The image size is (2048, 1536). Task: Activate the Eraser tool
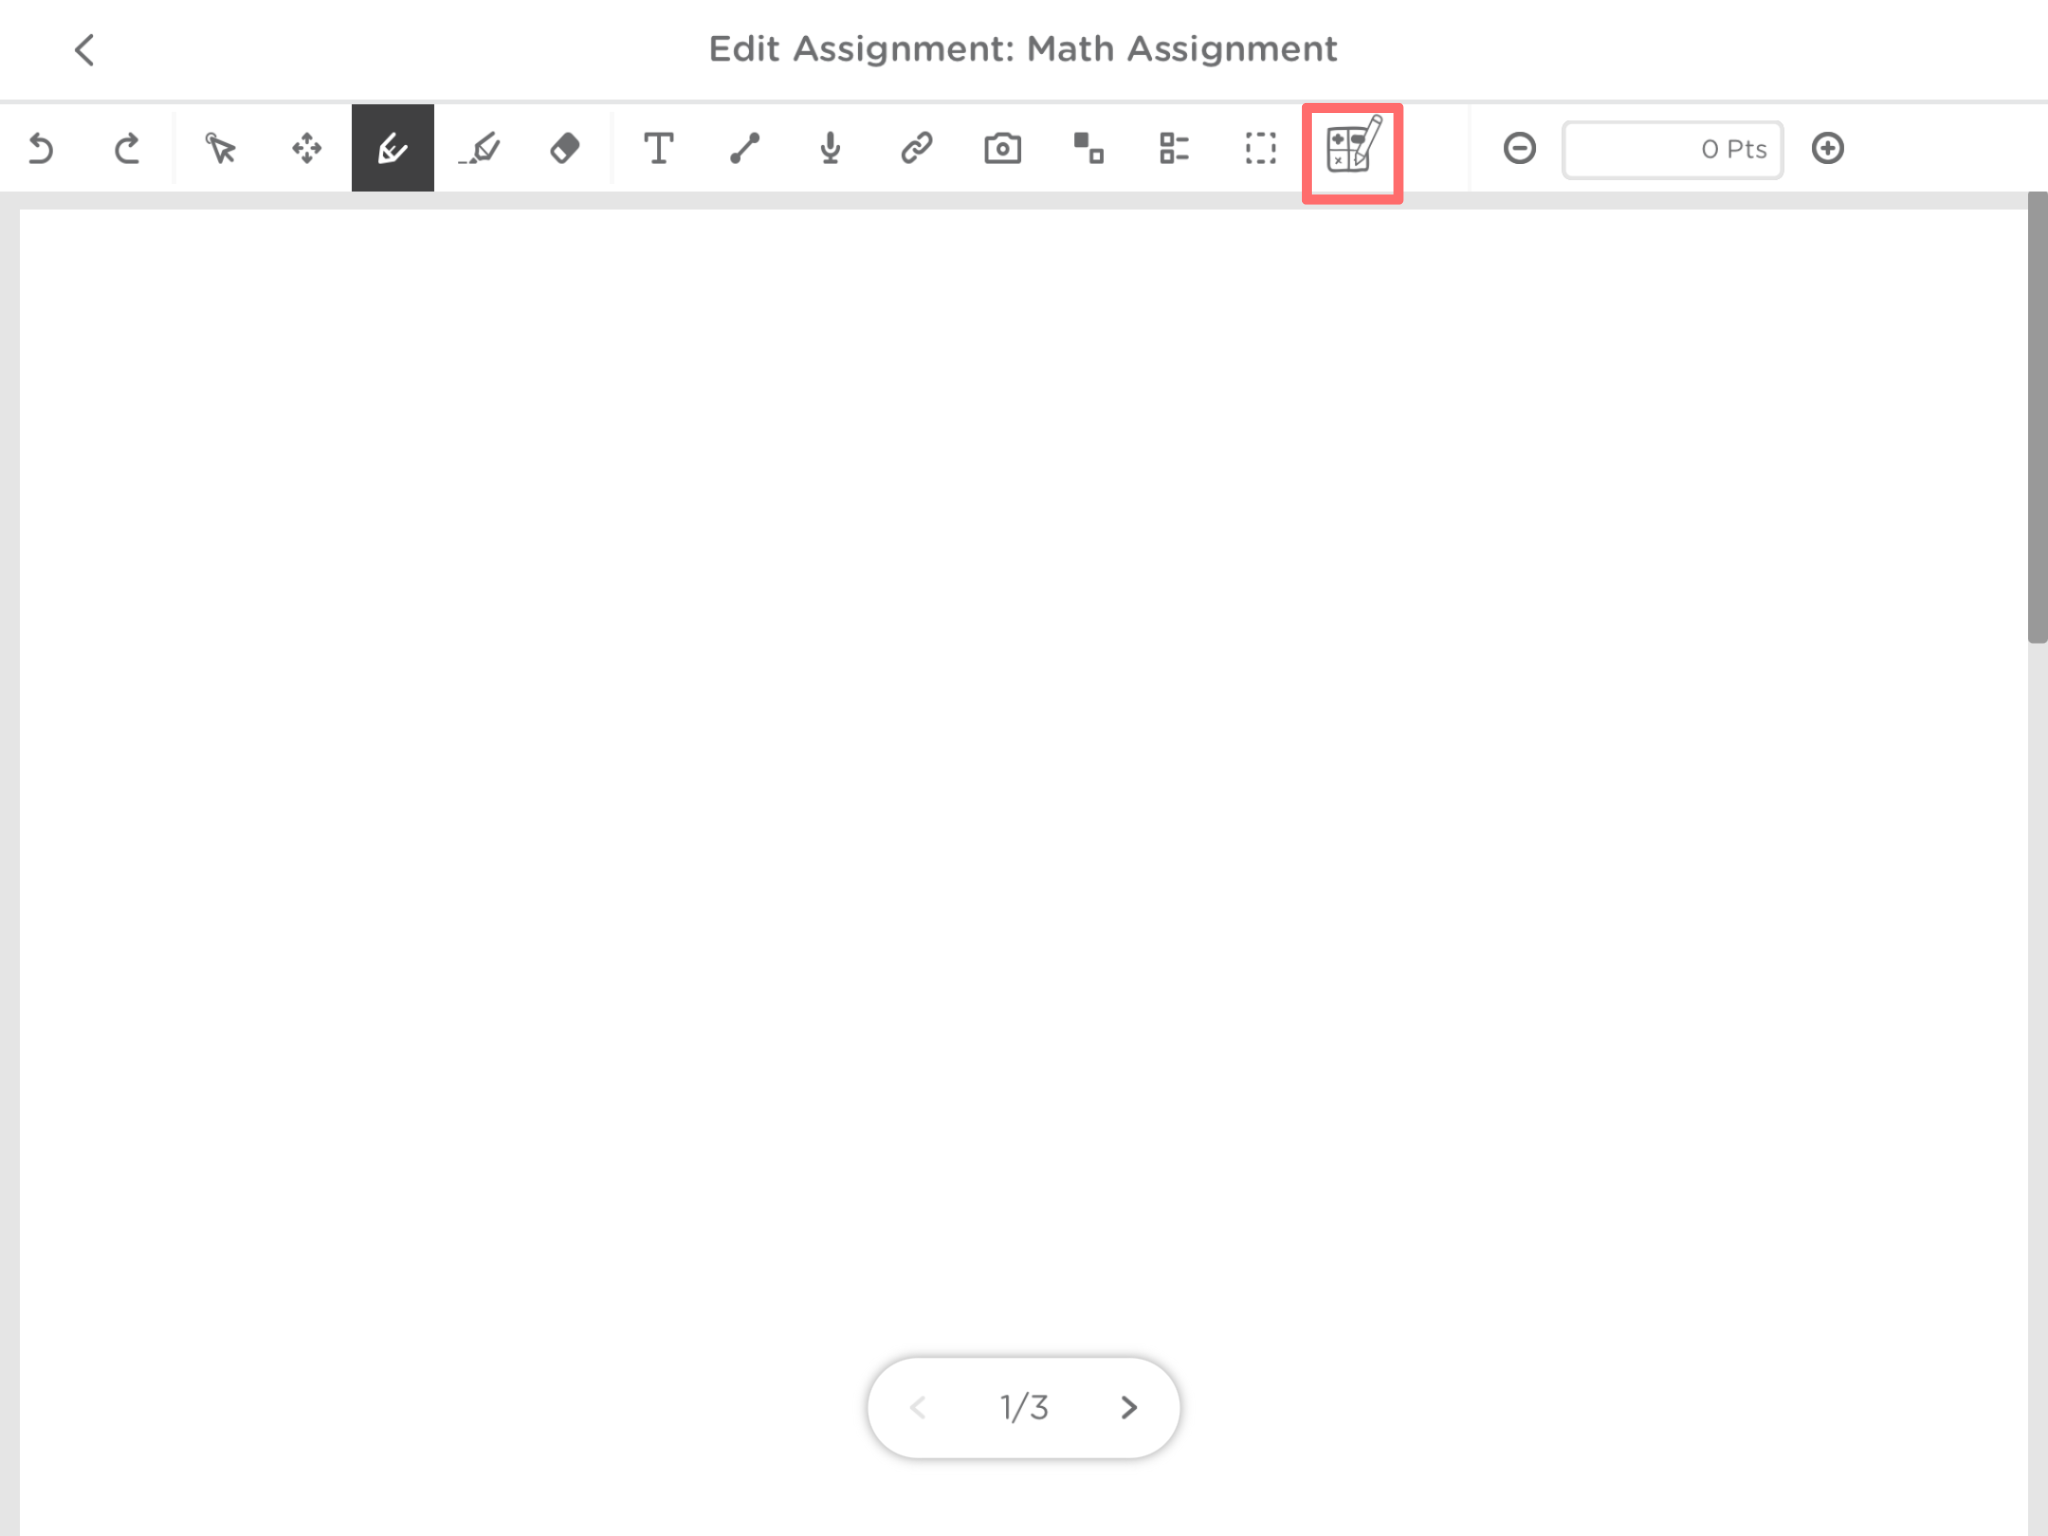pos(563,148)
